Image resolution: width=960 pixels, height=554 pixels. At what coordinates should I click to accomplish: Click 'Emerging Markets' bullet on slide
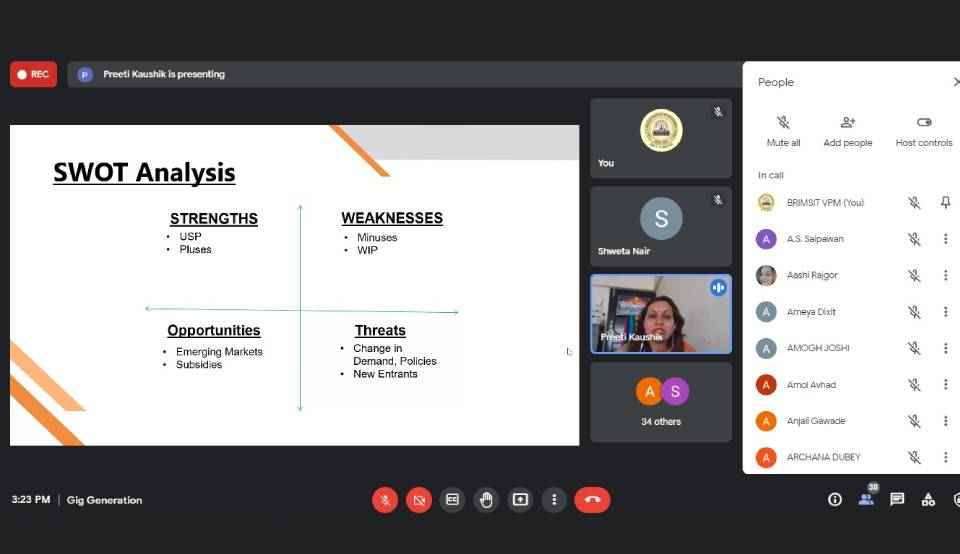tap(219, 352)
